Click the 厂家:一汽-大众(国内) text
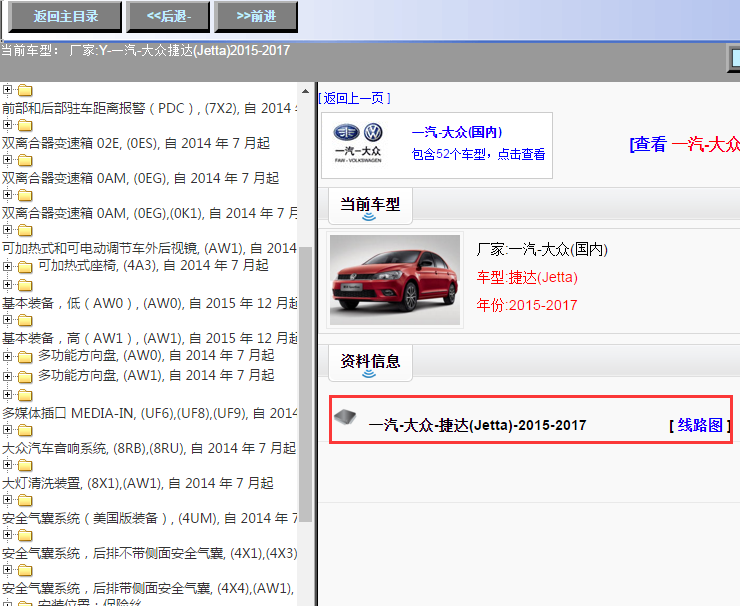 (542, 249)
